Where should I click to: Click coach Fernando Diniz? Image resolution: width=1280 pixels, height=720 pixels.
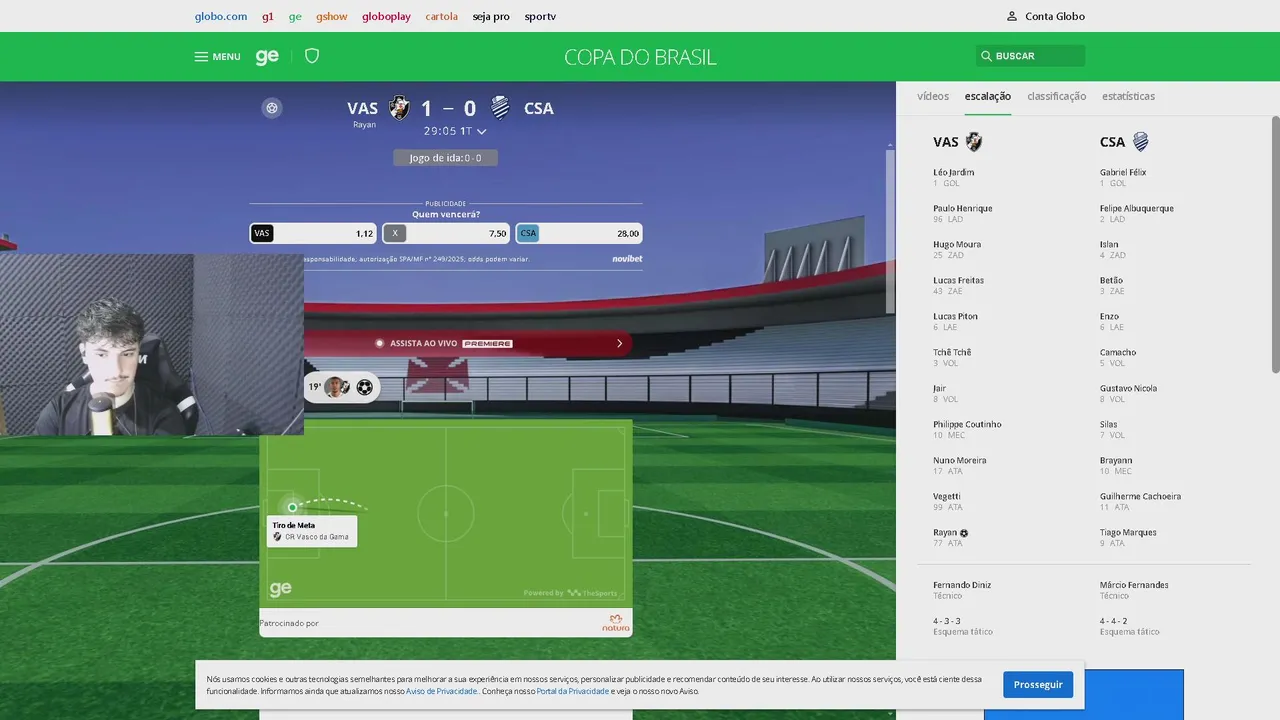[962, 585]
